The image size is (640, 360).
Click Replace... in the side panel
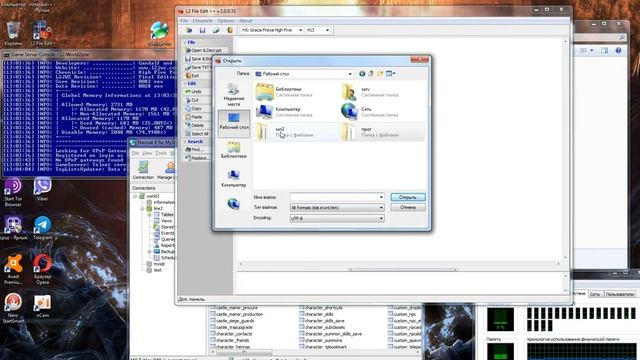click(196, 158)
